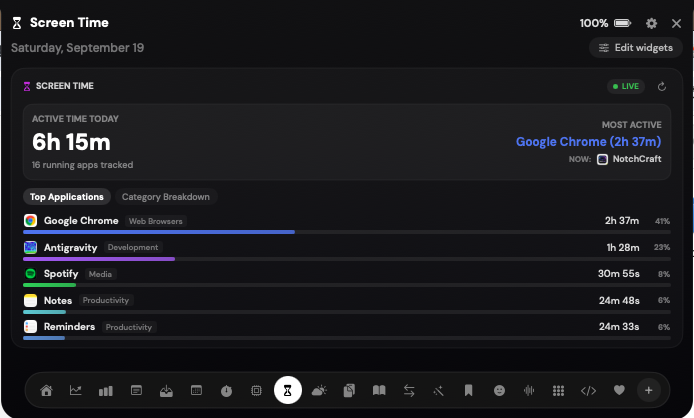Screen dimensions: 694x418
Task: Click the pink hourglass icon by SCREEN TIME header
Action: click(x=27, y=86)
